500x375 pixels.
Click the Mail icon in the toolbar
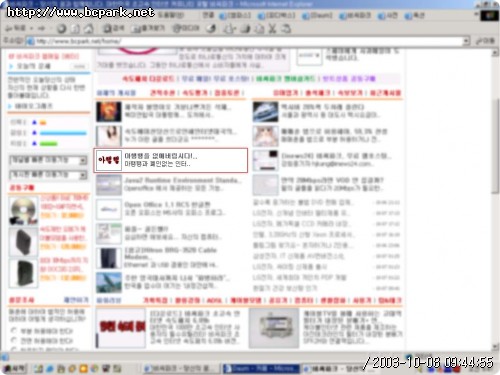click(x=229, y=29)
